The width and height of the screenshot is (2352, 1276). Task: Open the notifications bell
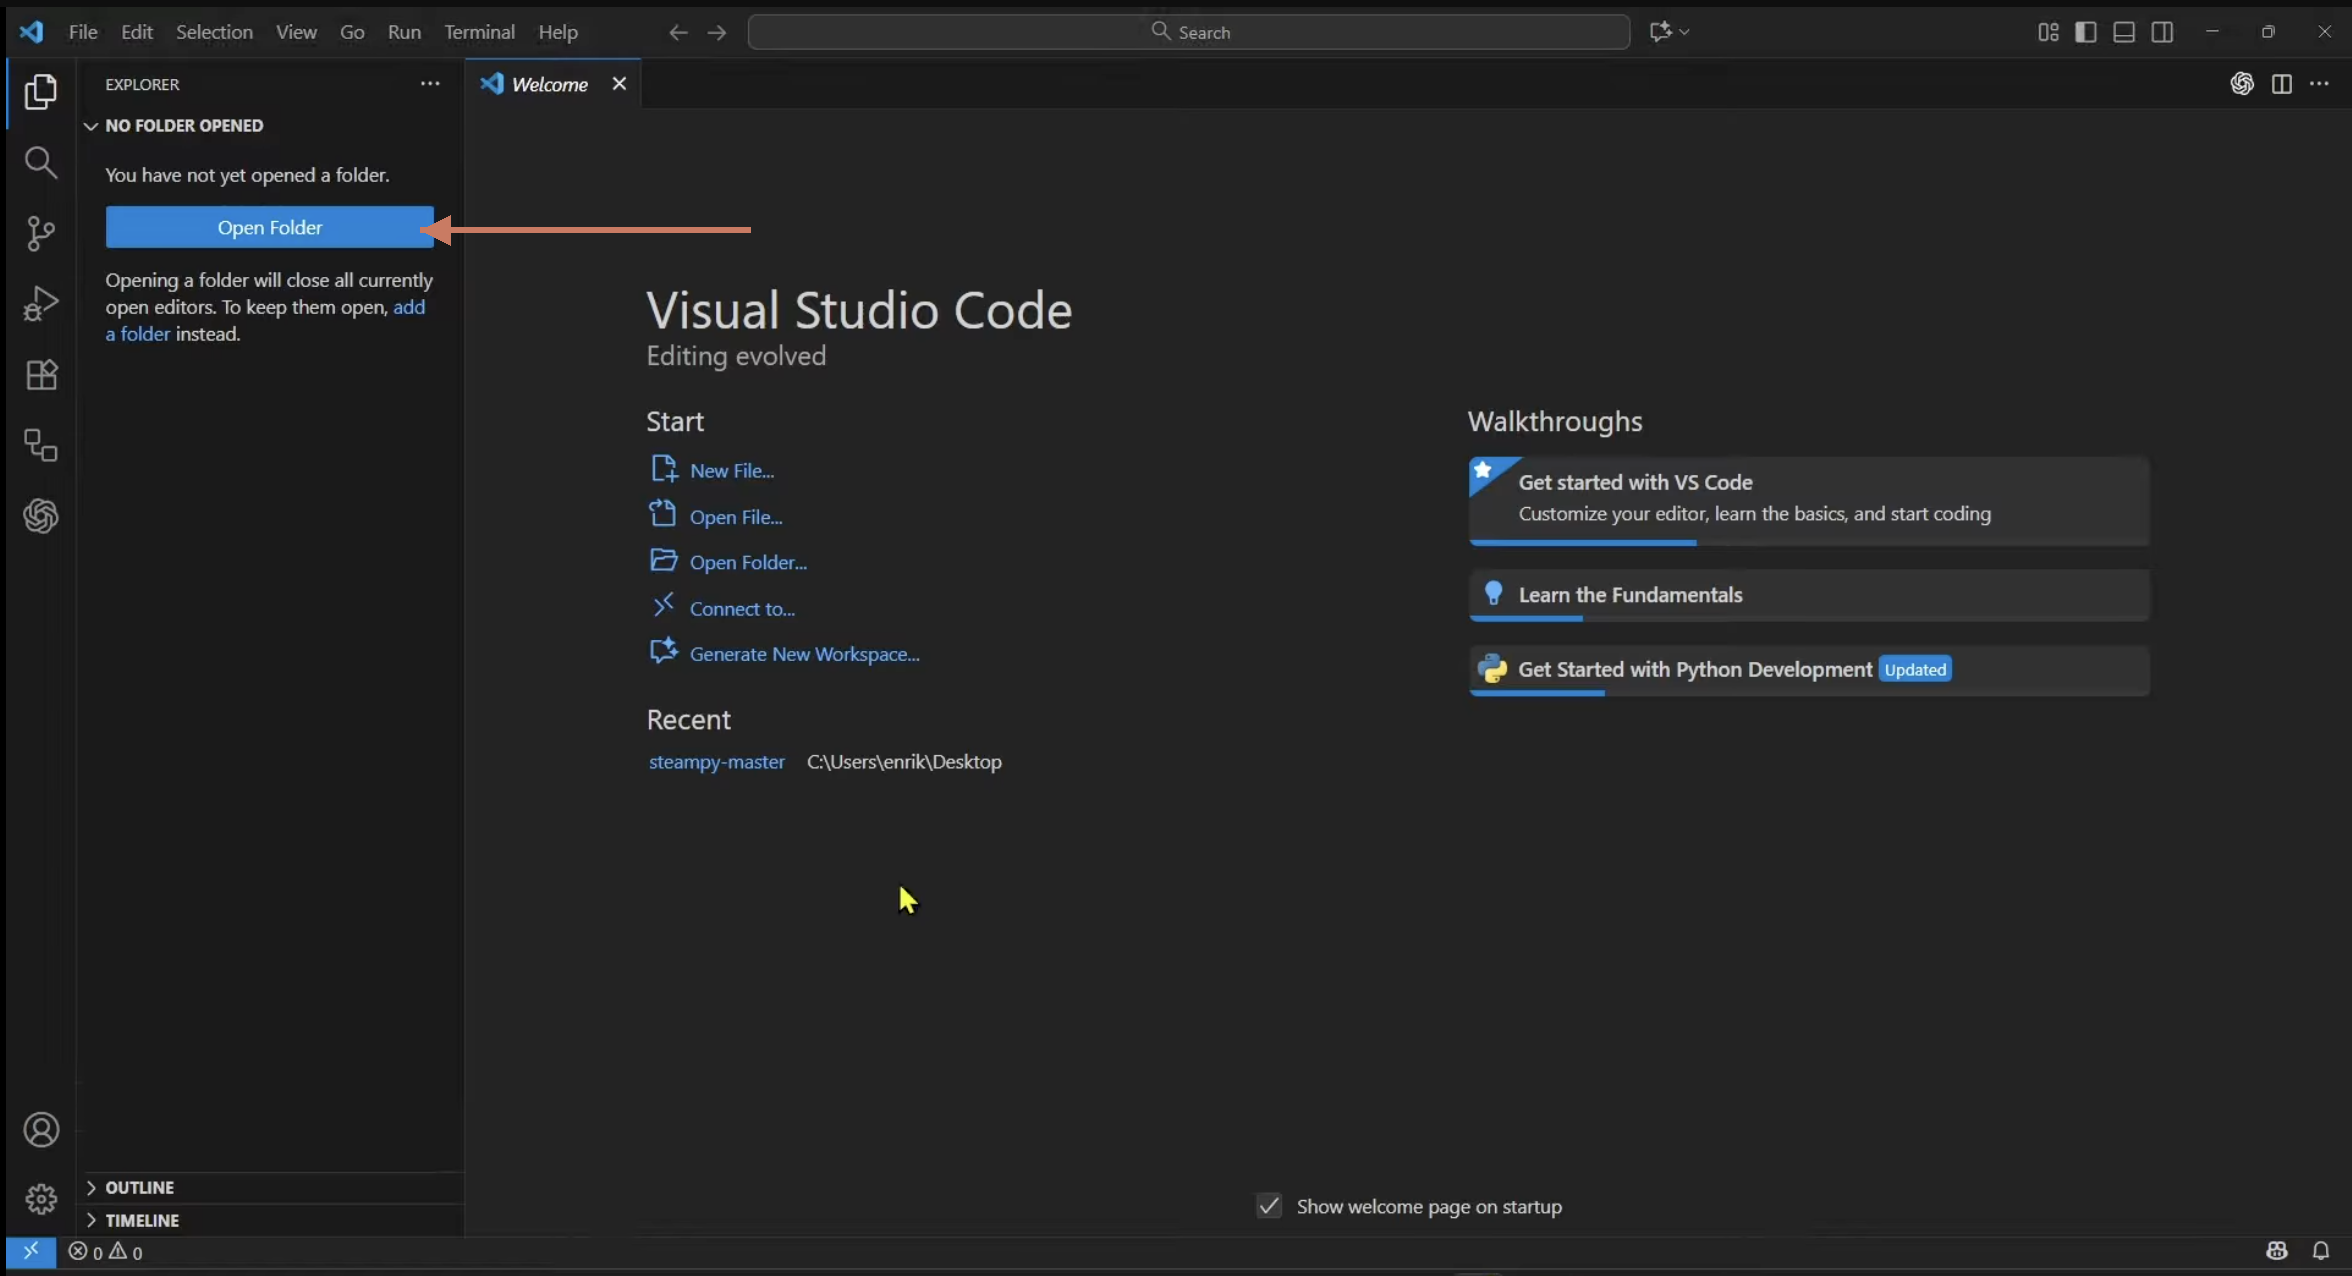(2321, 1251)
